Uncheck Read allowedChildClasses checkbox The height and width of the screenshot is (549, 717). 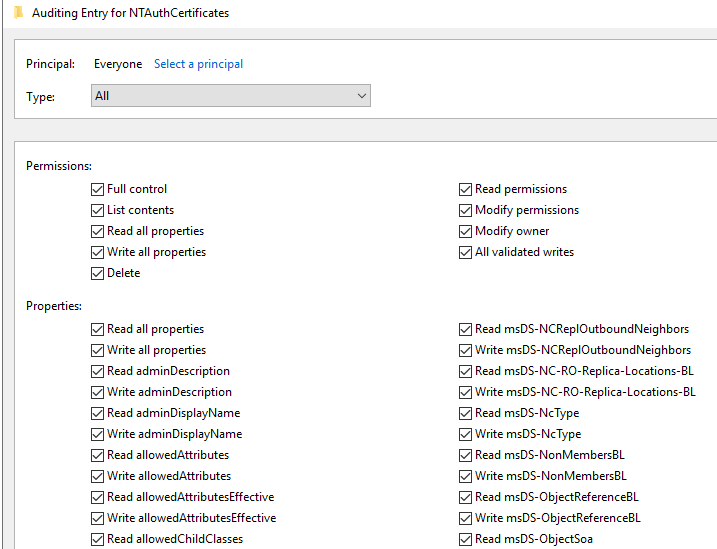[97, 539]
